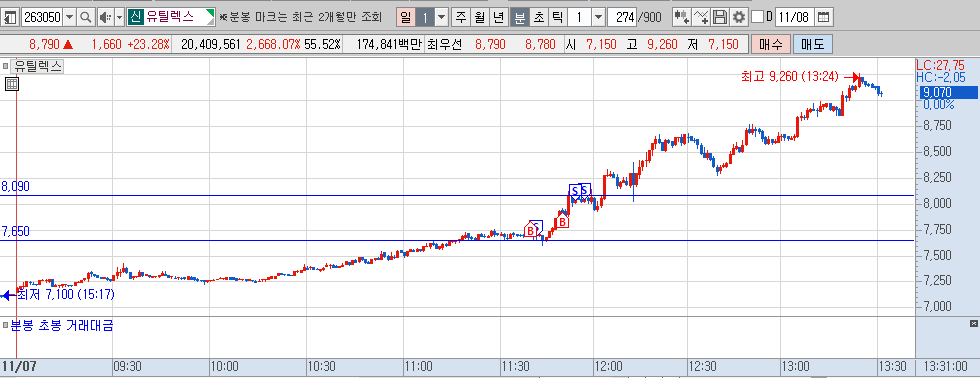
Task: Expand stock code 263050 dropdown
Action: [x=69, y=17]
